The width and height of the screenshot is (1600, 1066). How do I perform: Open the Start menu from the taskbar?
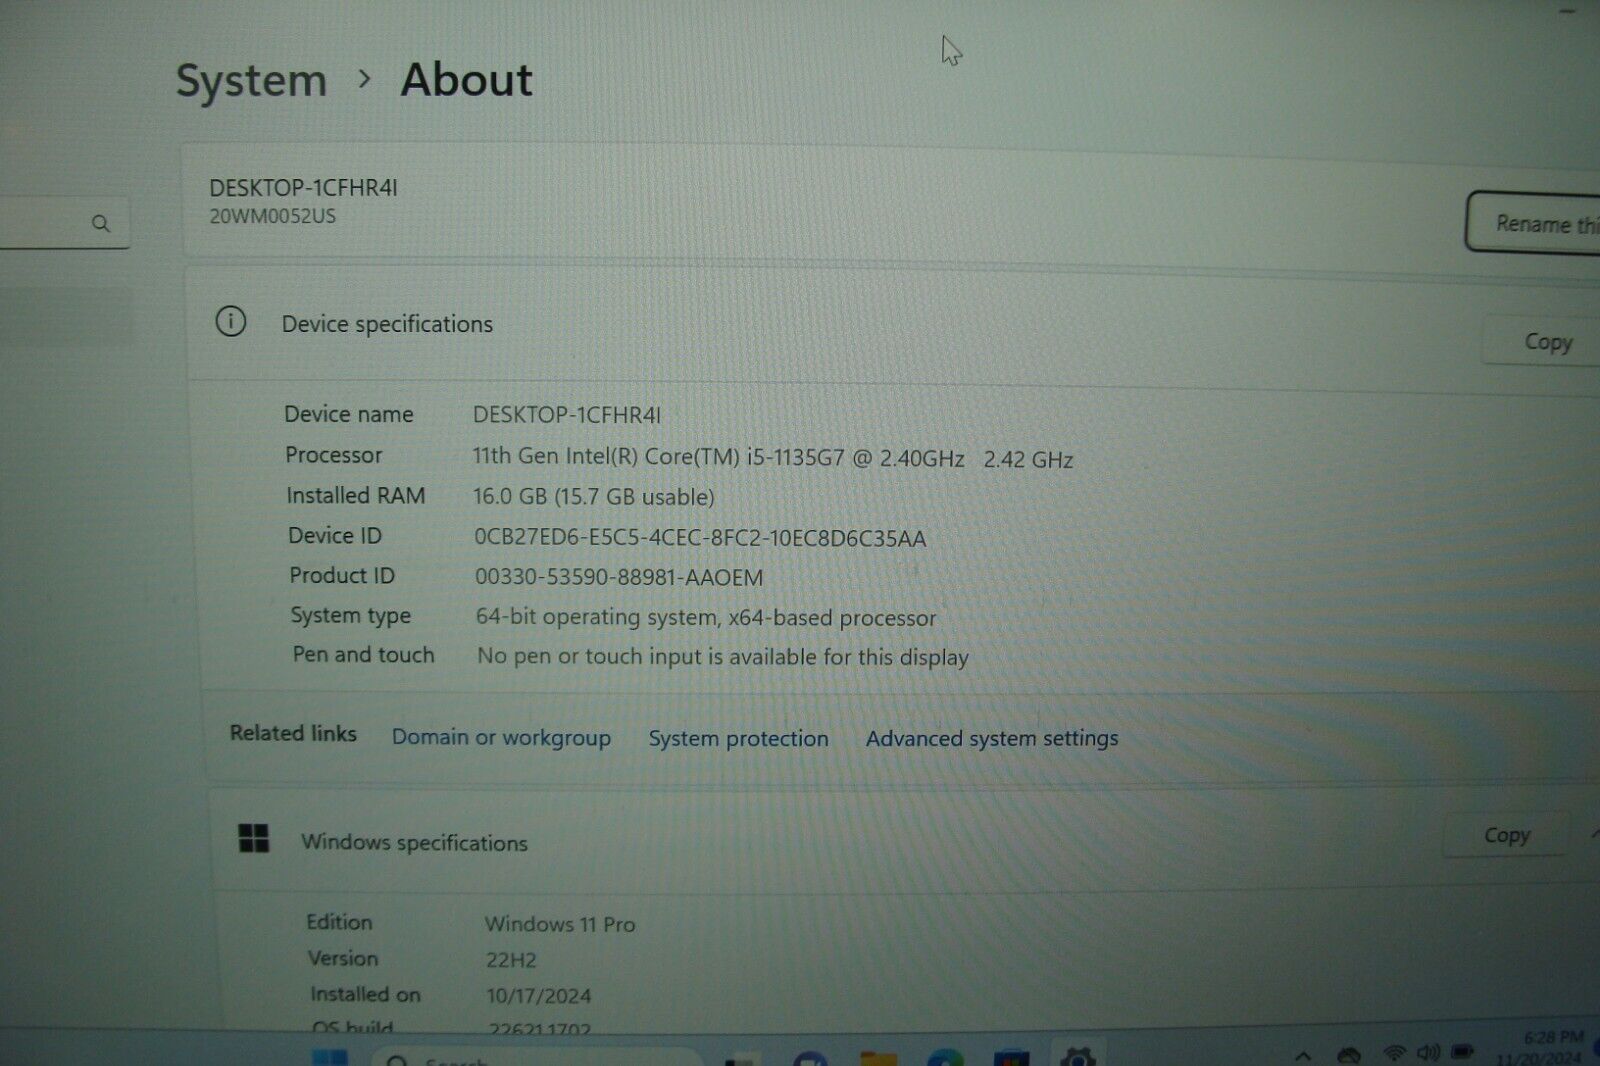point(329,1058)
